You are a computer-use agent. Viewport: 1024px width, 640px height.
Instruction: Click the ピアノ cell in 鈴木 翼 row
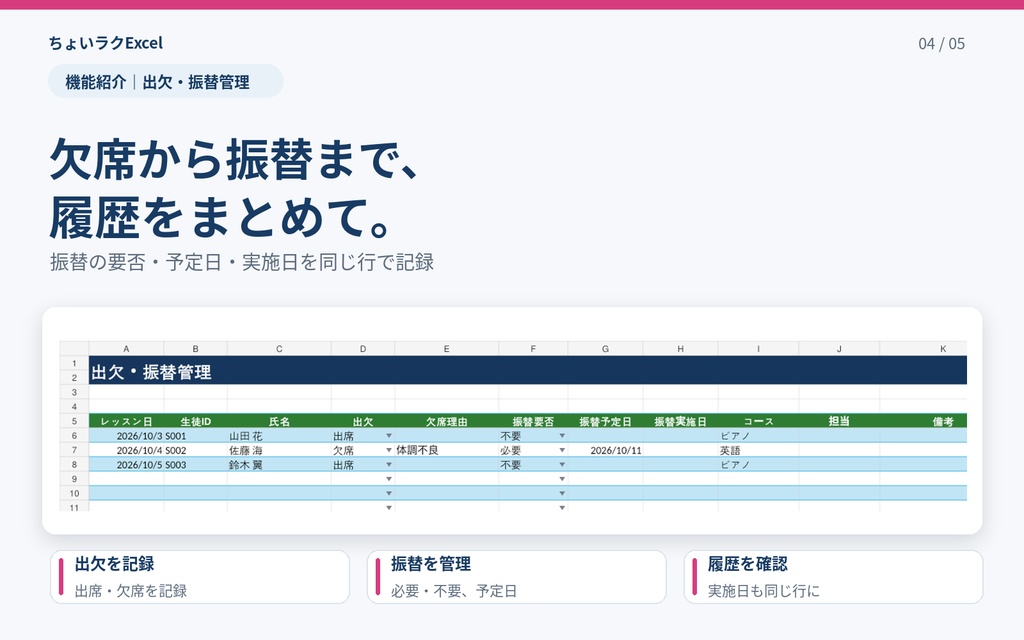[758, 464]
